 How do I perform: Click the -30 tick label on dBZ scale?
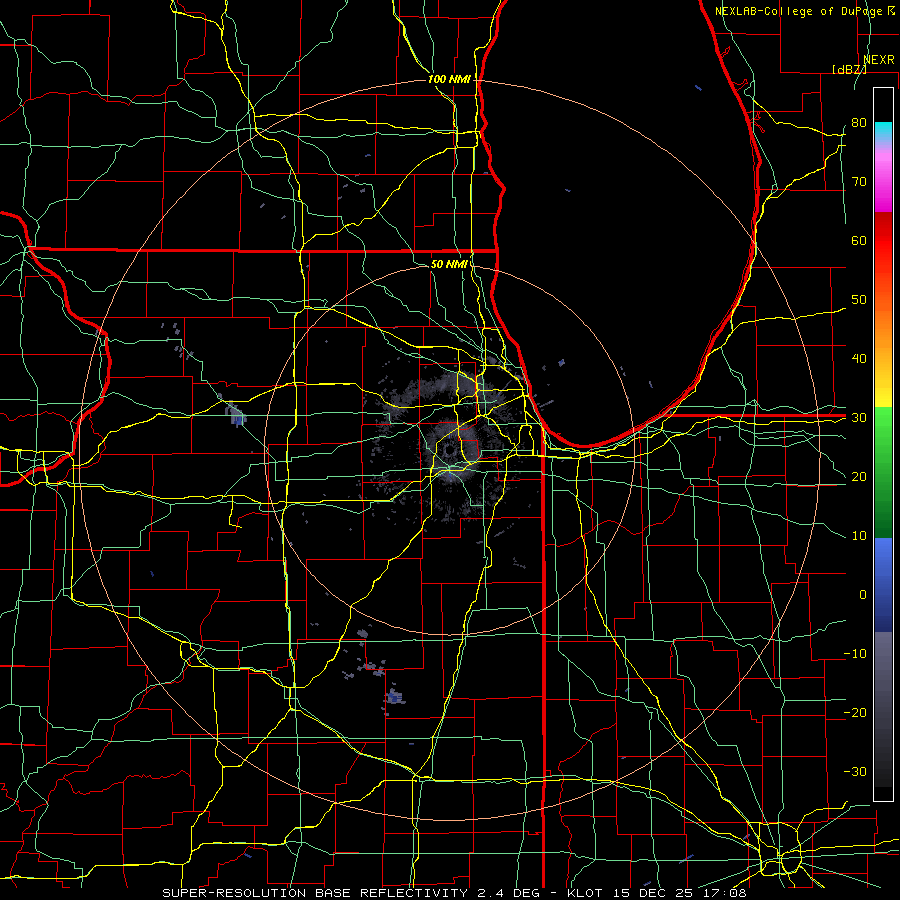pyautogui.click(x=855, y=771)
